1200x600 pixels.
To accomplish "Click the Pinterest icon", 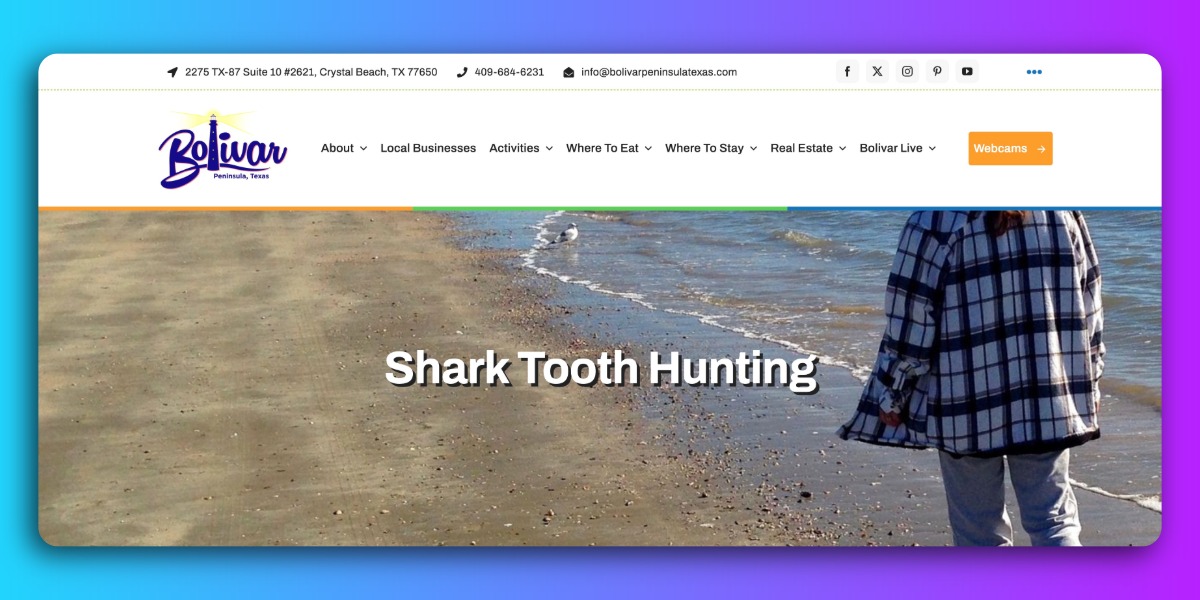I will (x=937, y=71).
